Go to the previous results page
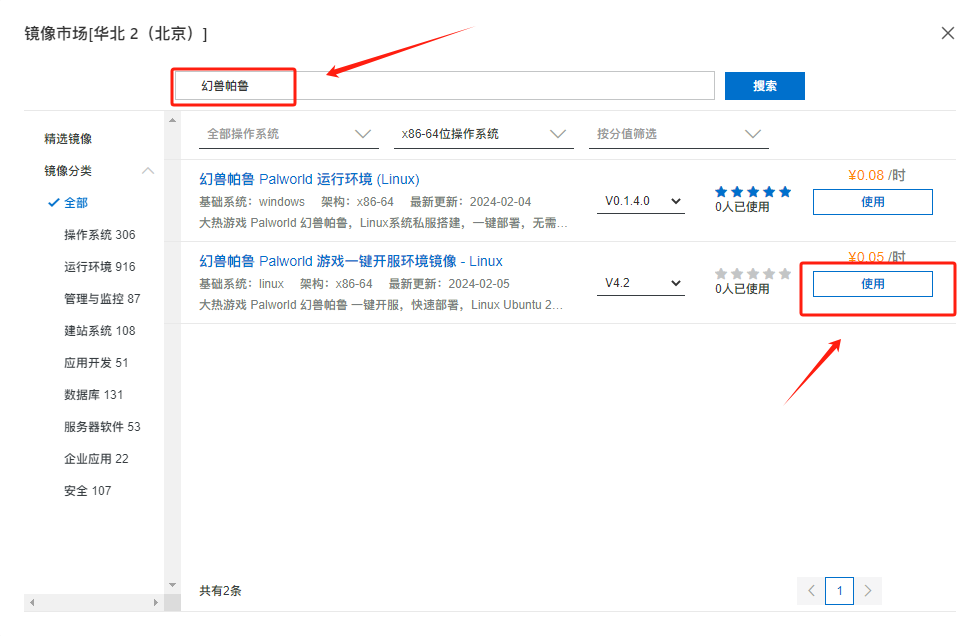 click(811, 591)
